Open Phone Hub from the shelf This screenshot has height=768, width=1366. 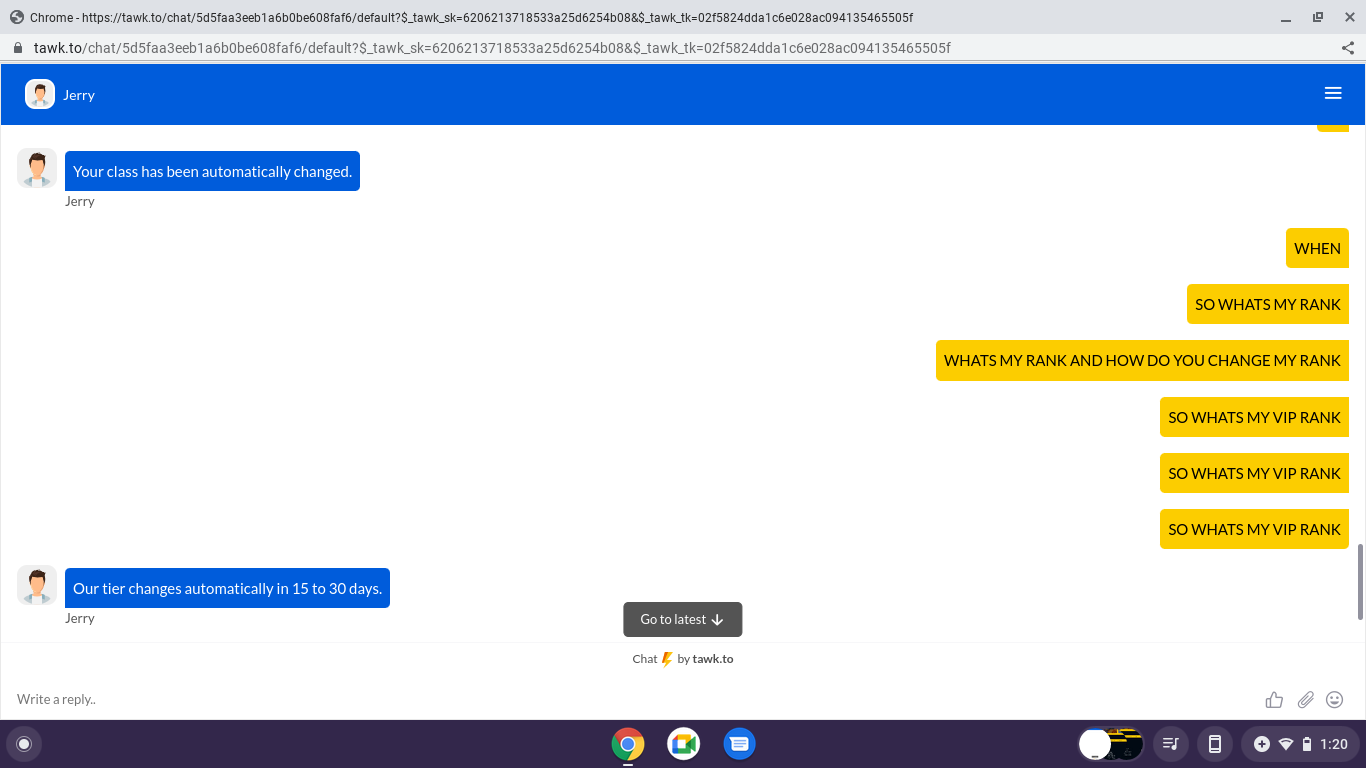point(1215,744)
